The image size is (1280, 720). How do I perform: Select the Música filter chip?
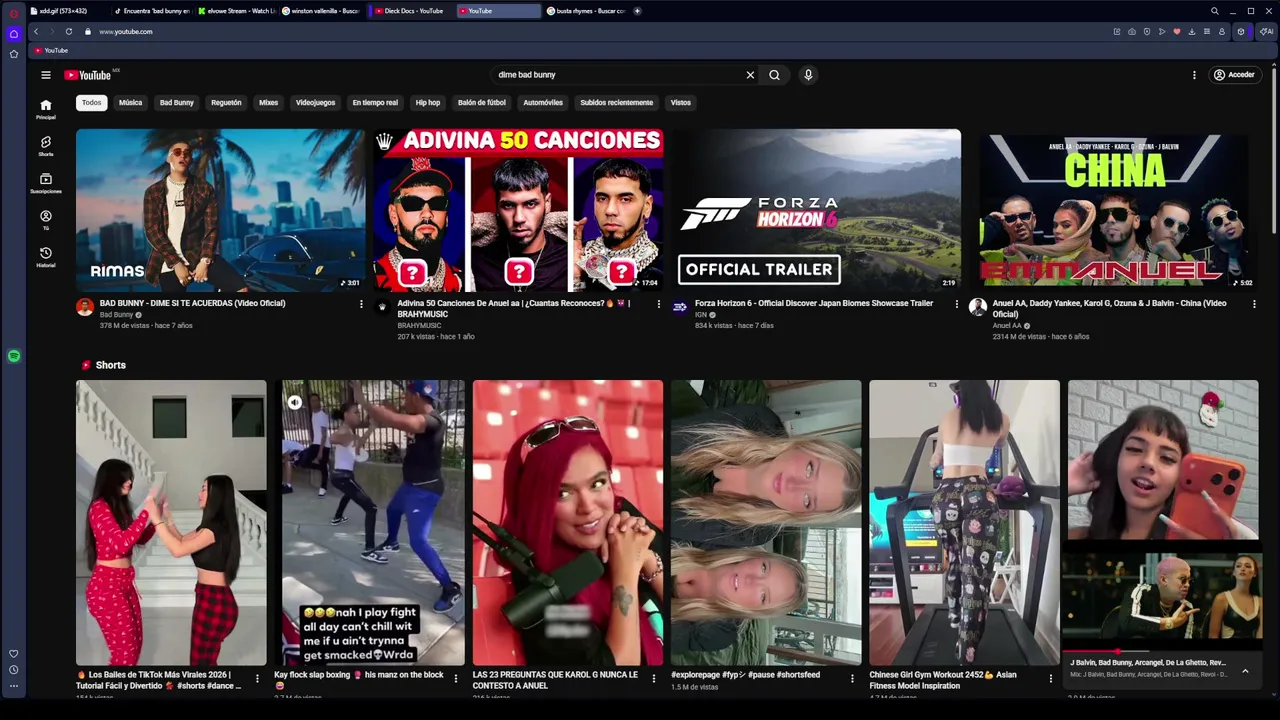[x=130, y=102]
